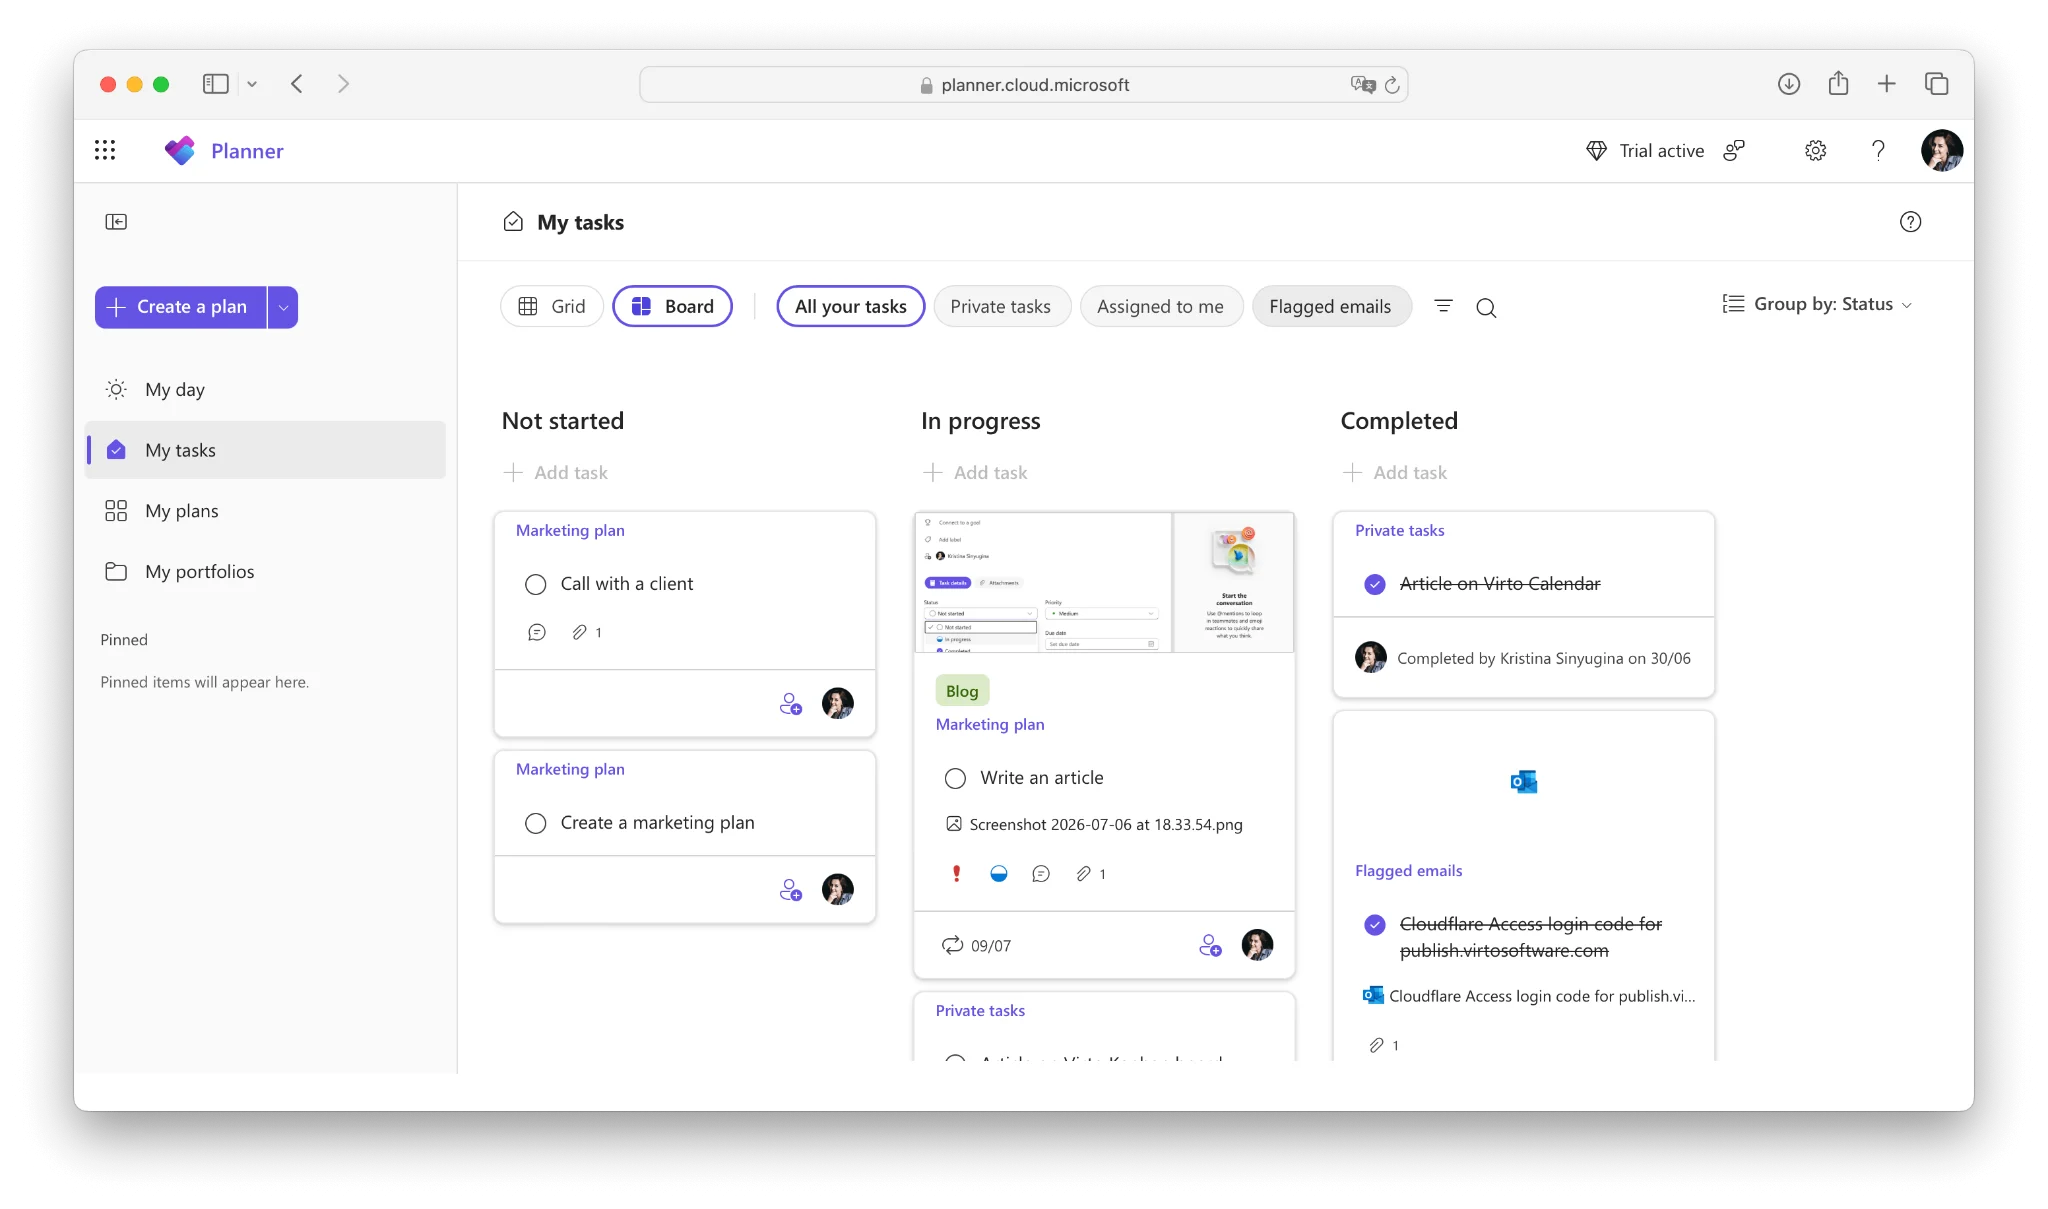2048x1209 pixels.
Task: Open the filter icon in toolbar
Action: (1443, 306)
